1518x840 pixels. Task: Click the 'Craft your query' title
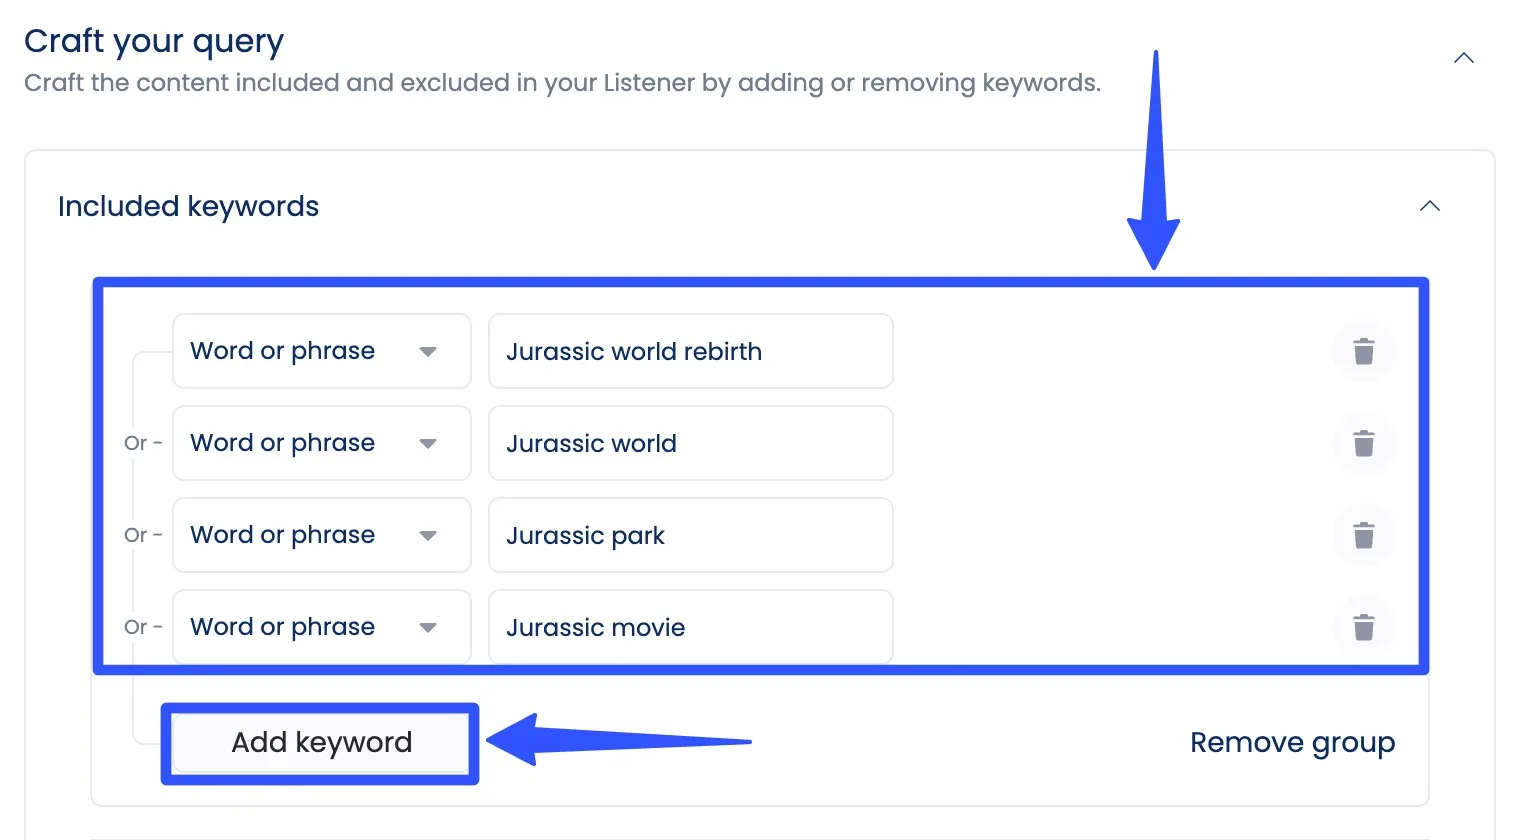[x=154, y=41]
